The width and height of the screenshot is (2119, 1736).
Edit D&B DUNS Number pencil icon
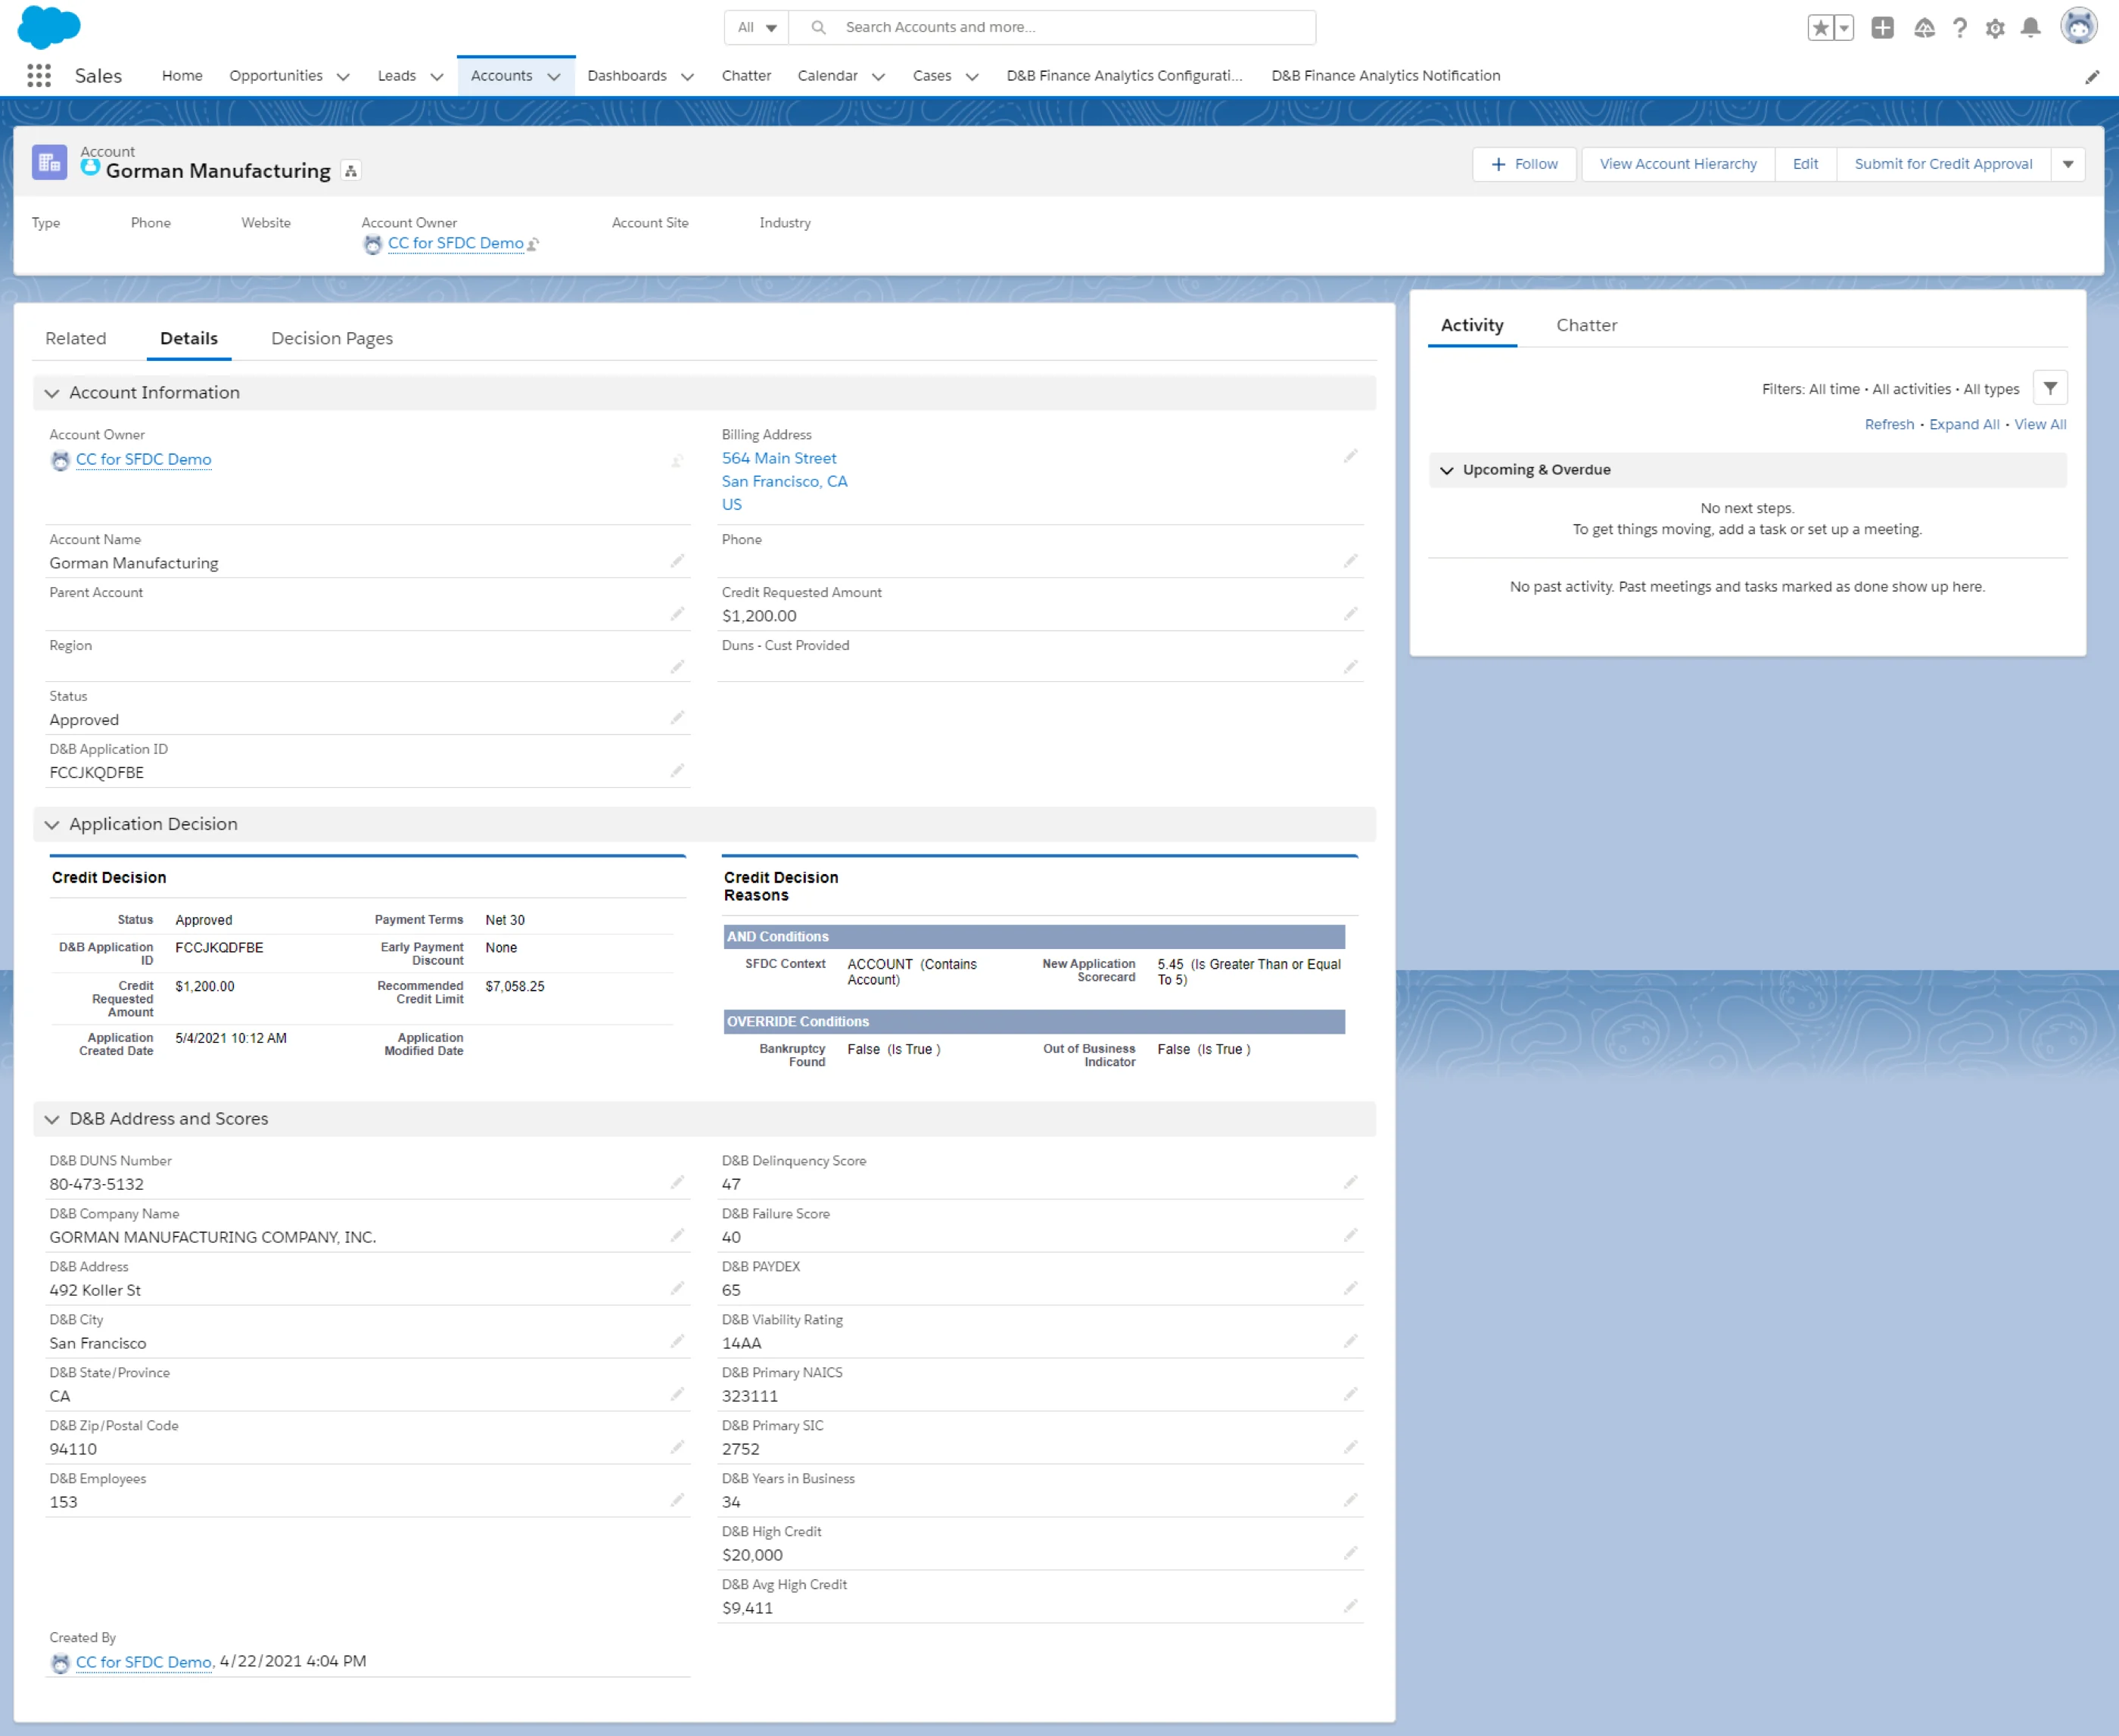(x=678, y=1183)
